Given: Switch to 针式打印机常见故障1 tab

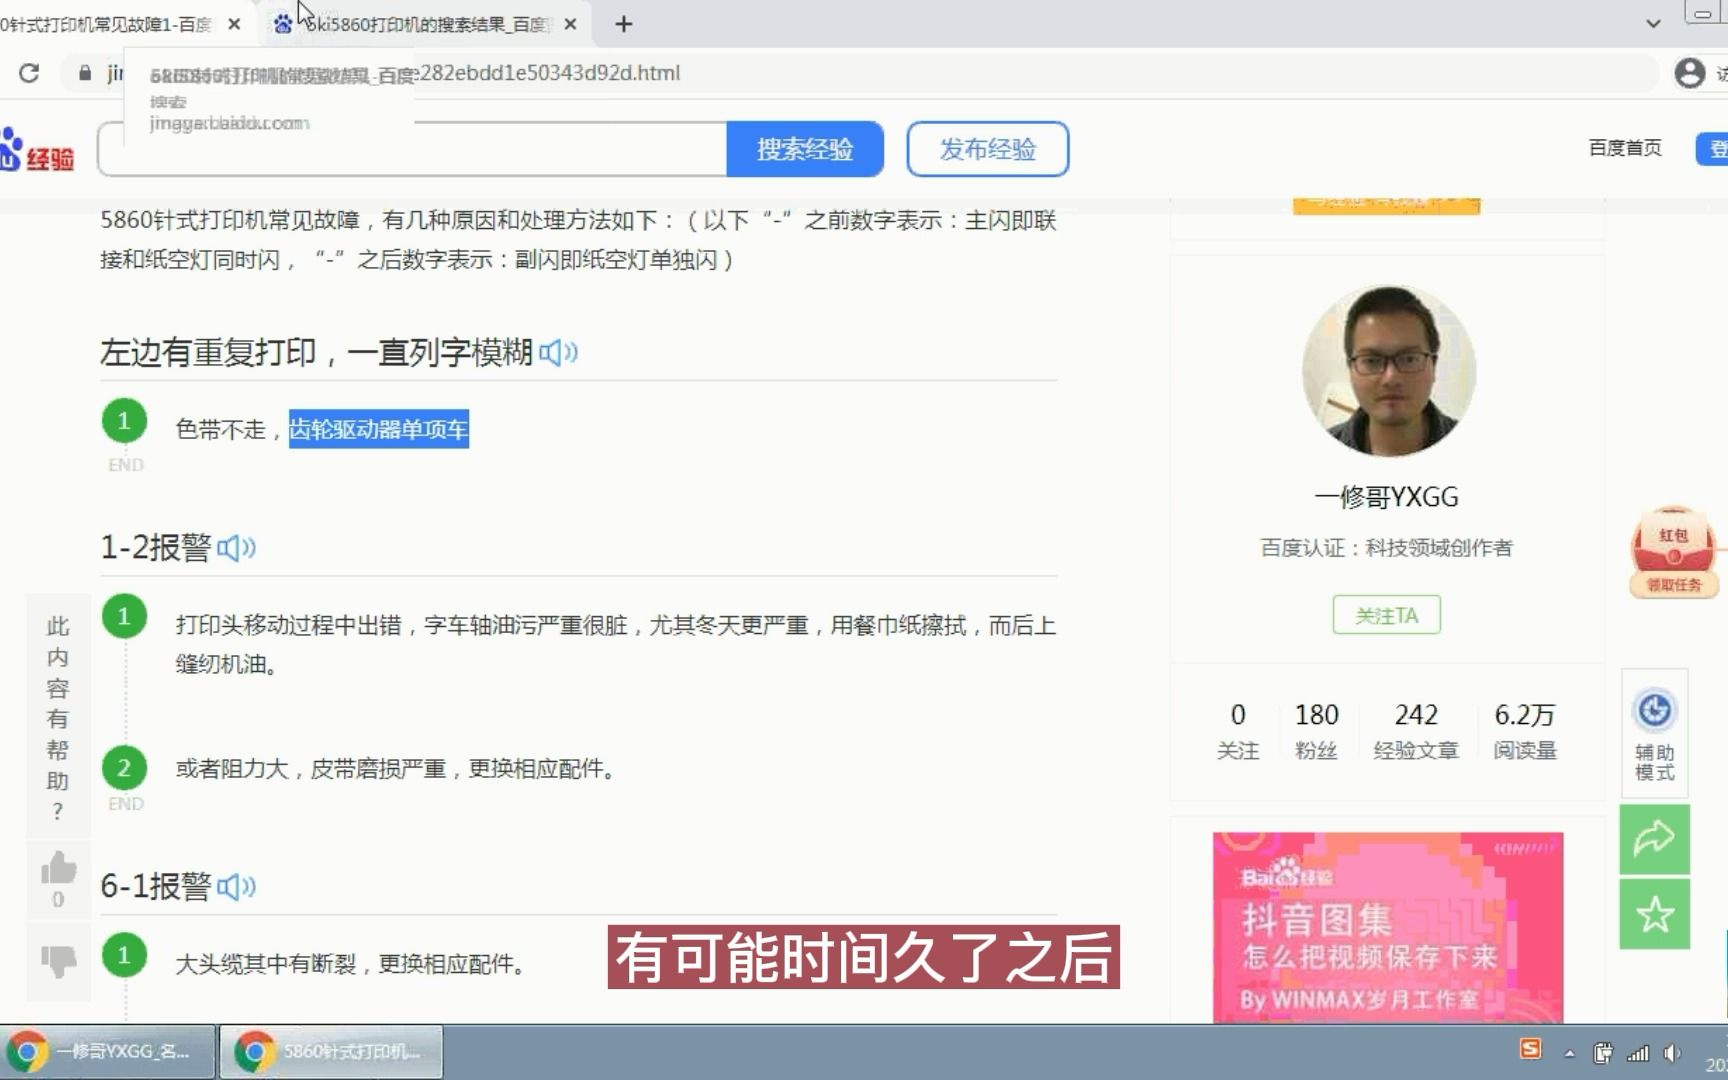Looking at the screenshot, I should 106,24.
